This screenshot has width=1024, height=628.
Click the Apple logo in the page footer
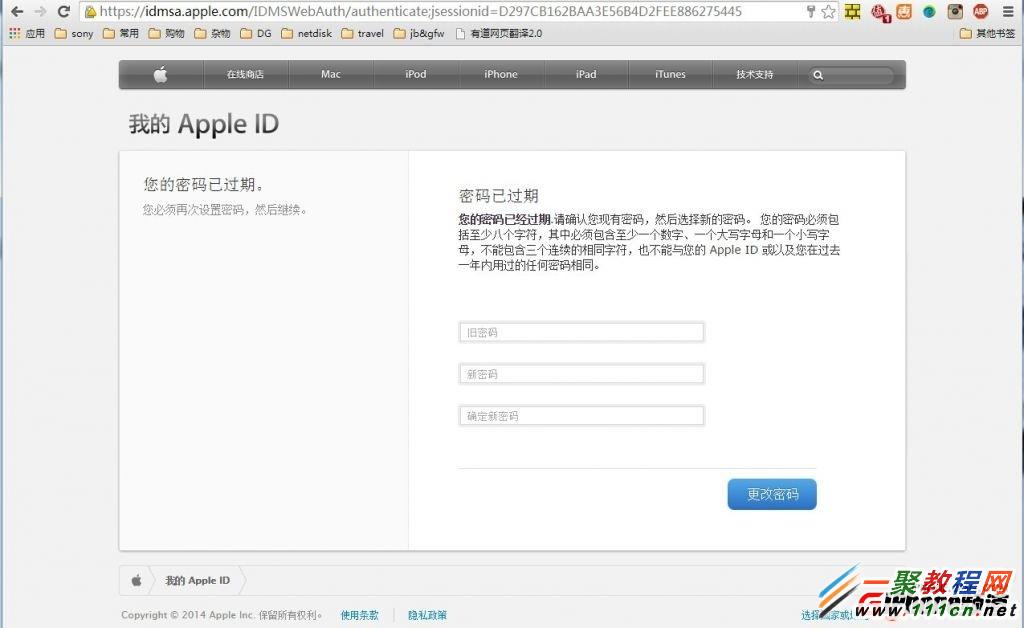click(x=135, y=580)
